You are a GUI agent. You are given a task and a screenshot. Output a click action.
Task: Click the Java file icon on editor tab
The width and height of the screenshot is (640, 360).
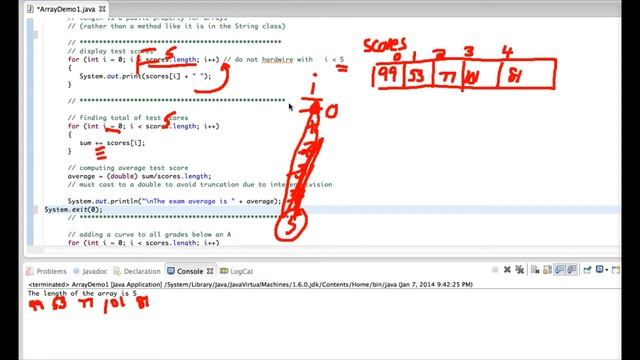[x=30, y=9]
